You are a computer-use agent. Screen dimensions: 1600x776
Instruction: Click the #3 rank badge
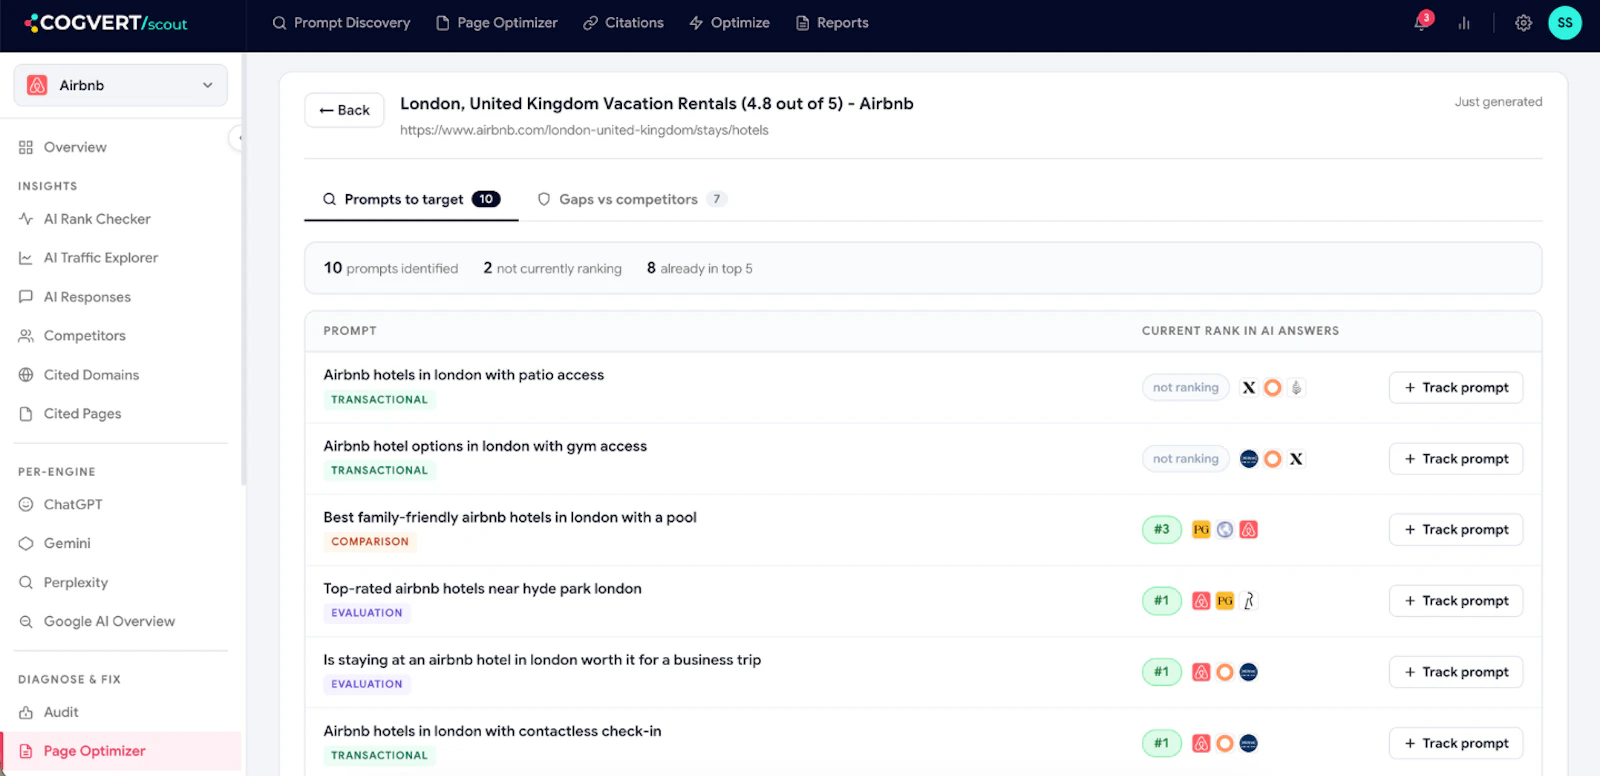click(x=1162, y=530)
